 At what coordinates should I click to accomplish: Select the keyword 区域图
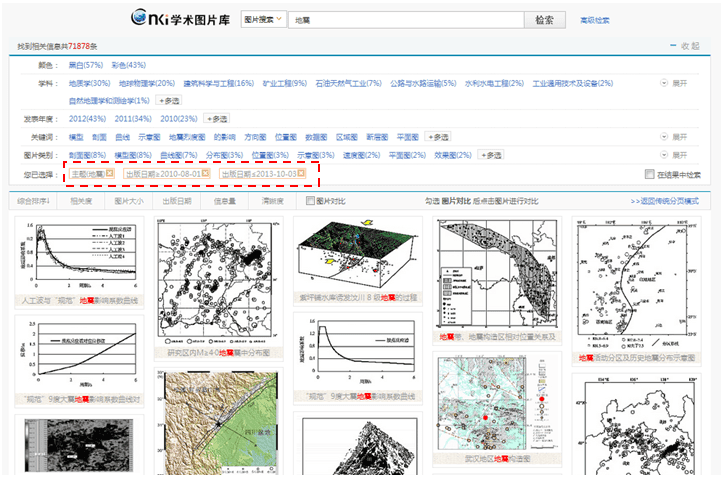coord(347,137)
